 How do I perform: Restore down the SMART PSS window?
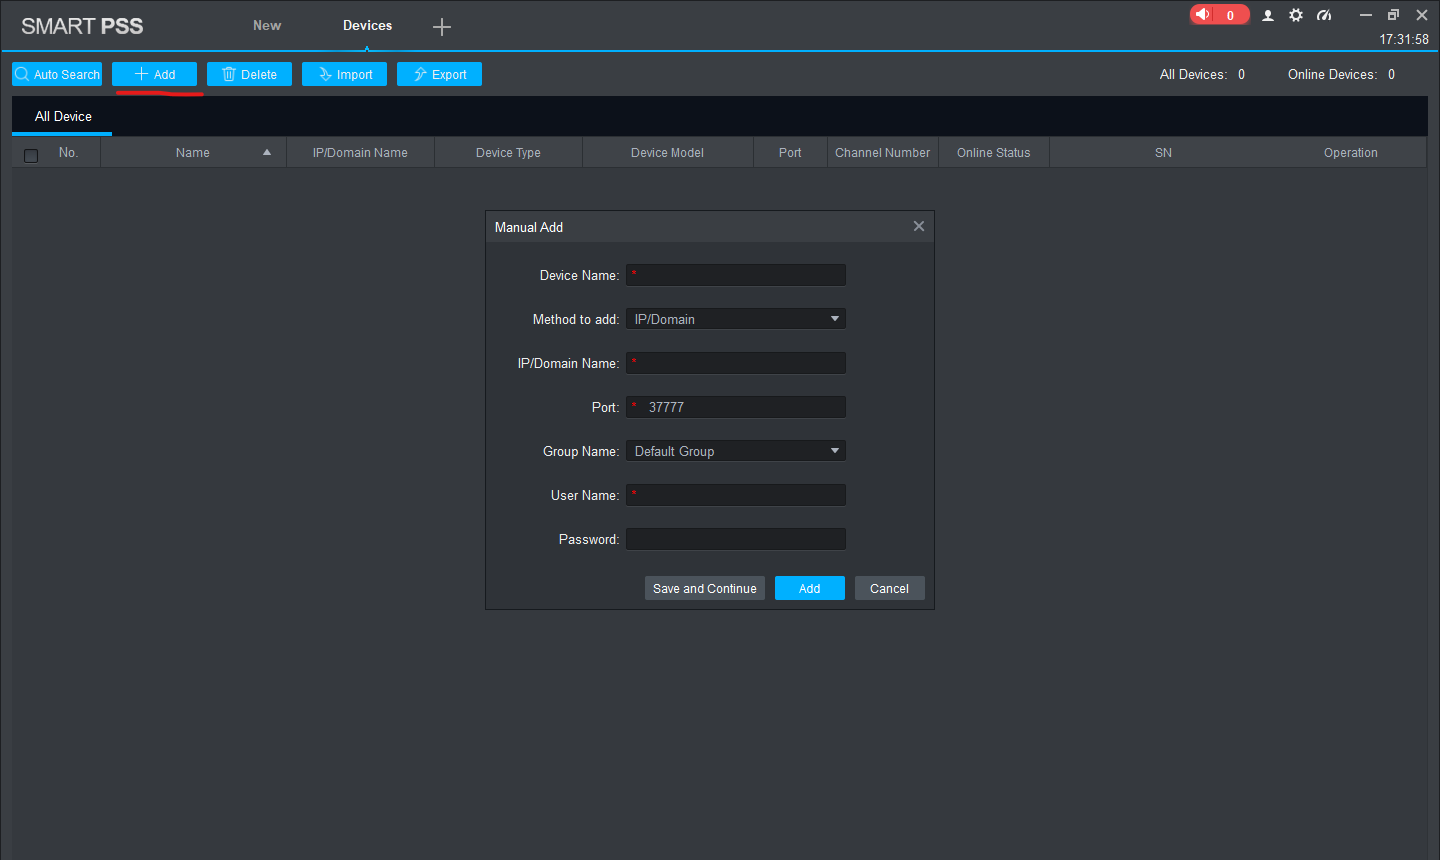(x=1393, y=15)
